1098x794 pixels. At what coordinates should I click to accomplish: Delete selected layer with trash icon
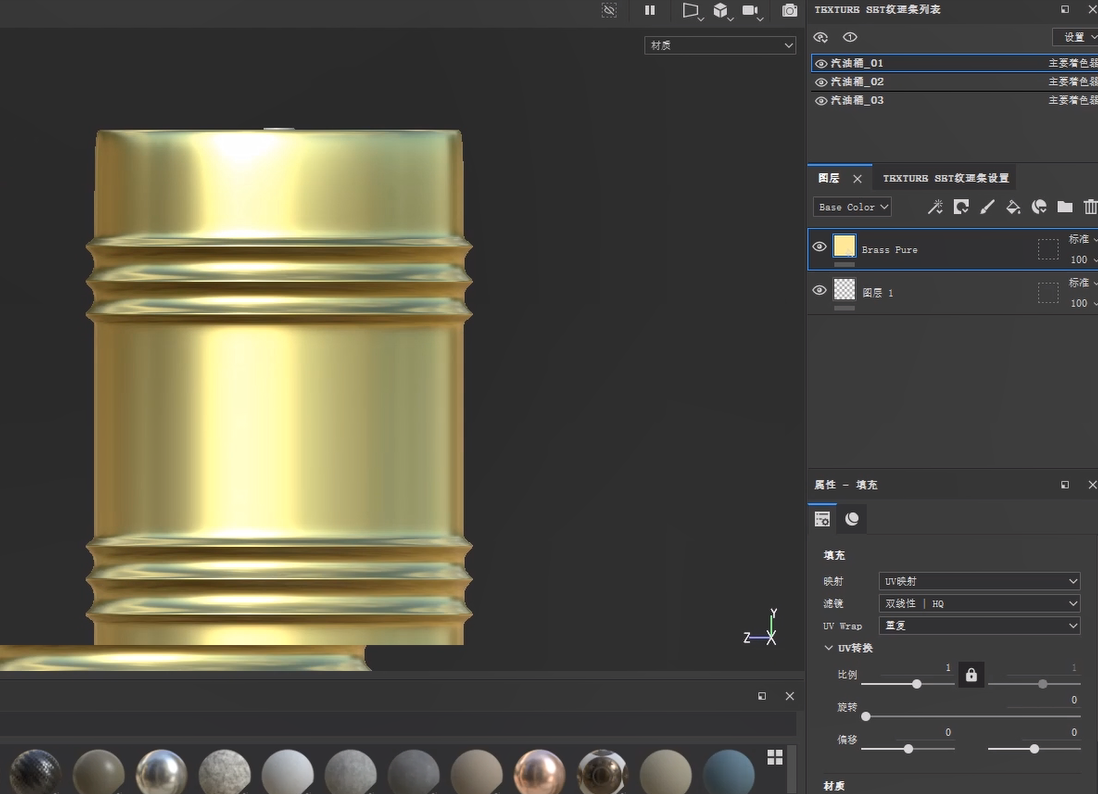[1090, 207]
